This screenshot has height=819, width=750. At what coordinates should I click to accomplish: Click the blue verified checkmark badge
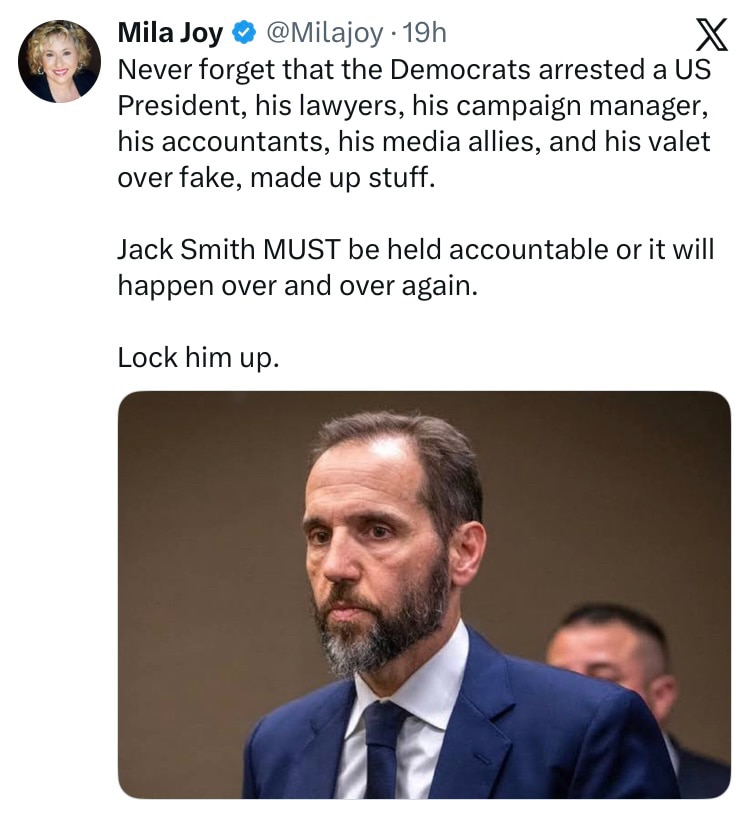pyautogui.click(x=242, y=33)
